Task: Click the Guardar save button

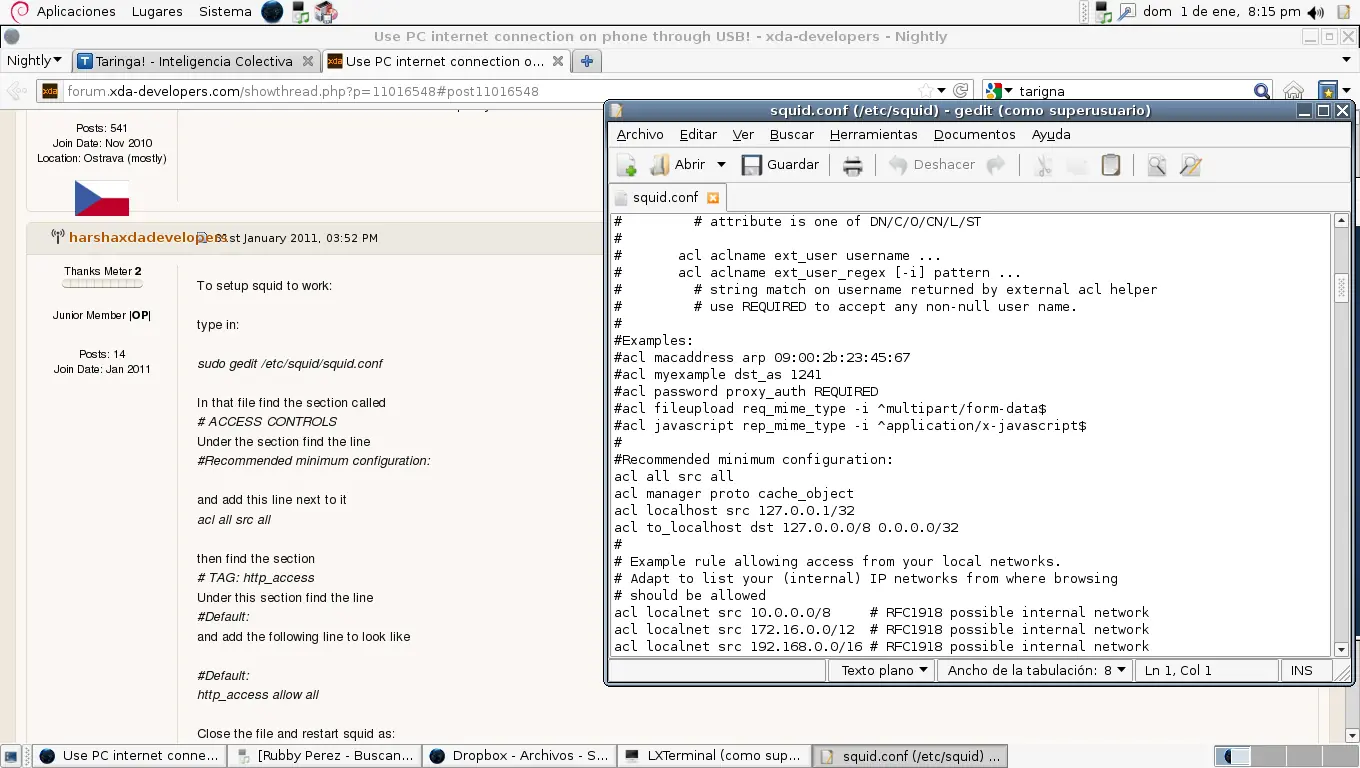Action: tap(780, 165)
